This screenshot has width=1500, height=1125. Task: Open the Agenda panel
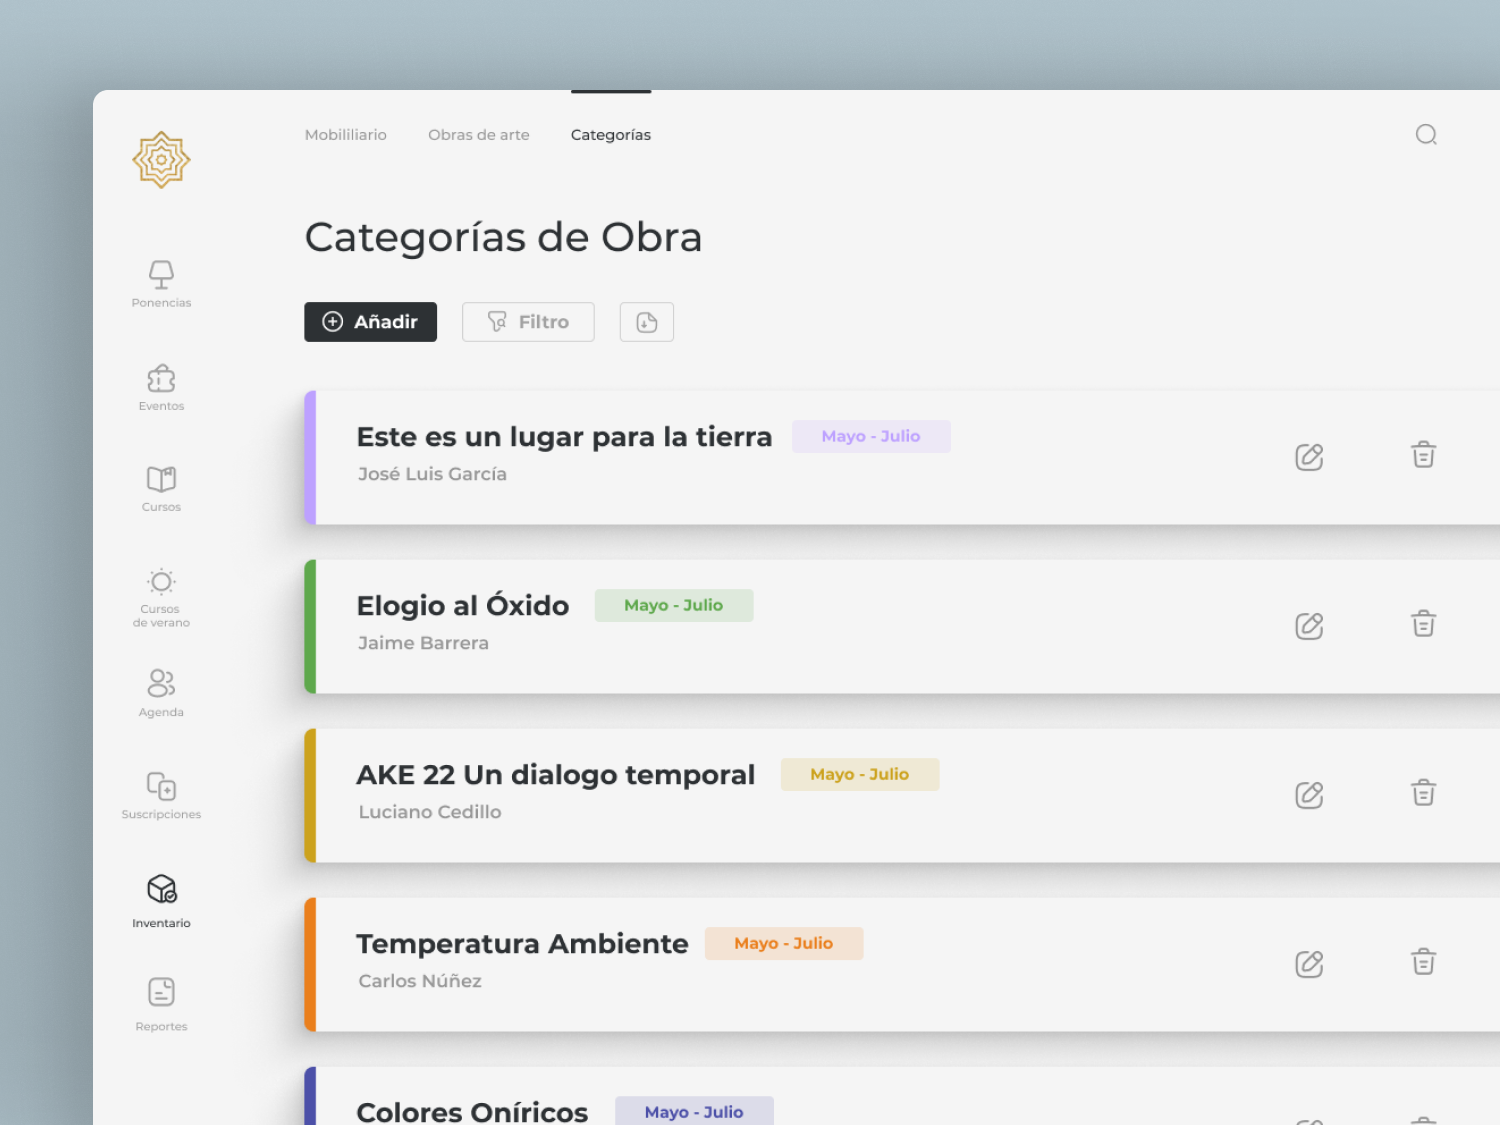(x=160, y=690)
